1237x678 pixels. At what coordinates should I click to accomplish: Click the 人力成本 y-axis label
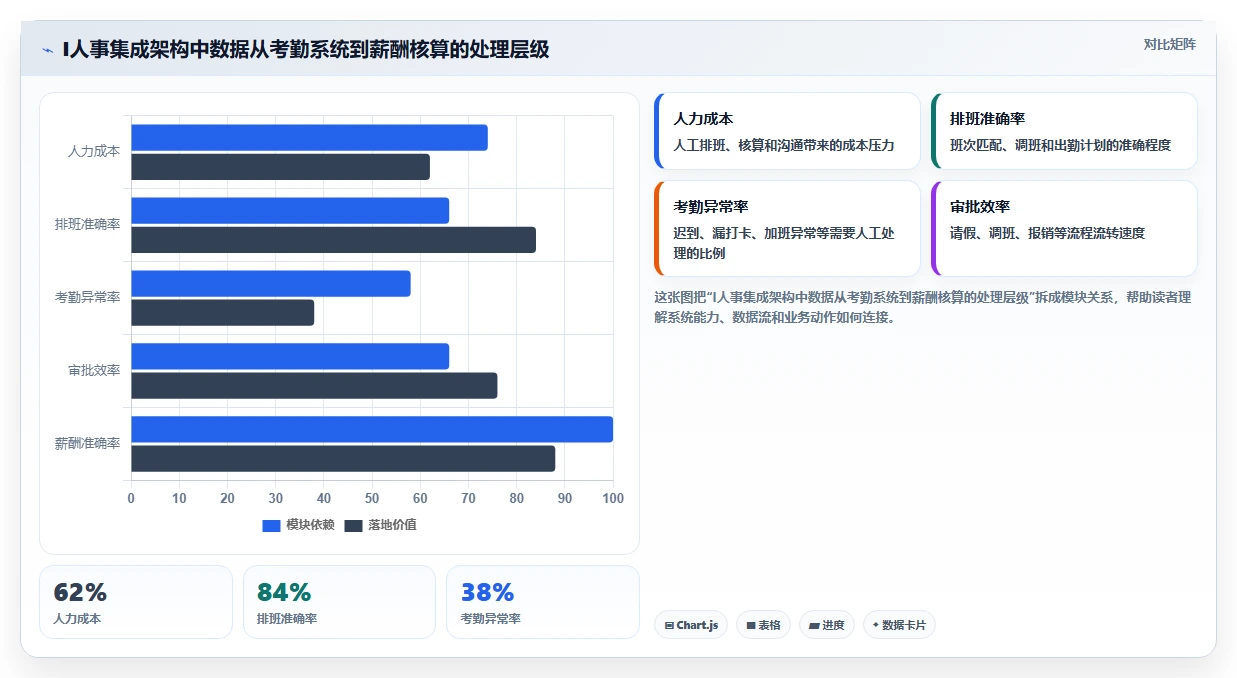point(94,152)
